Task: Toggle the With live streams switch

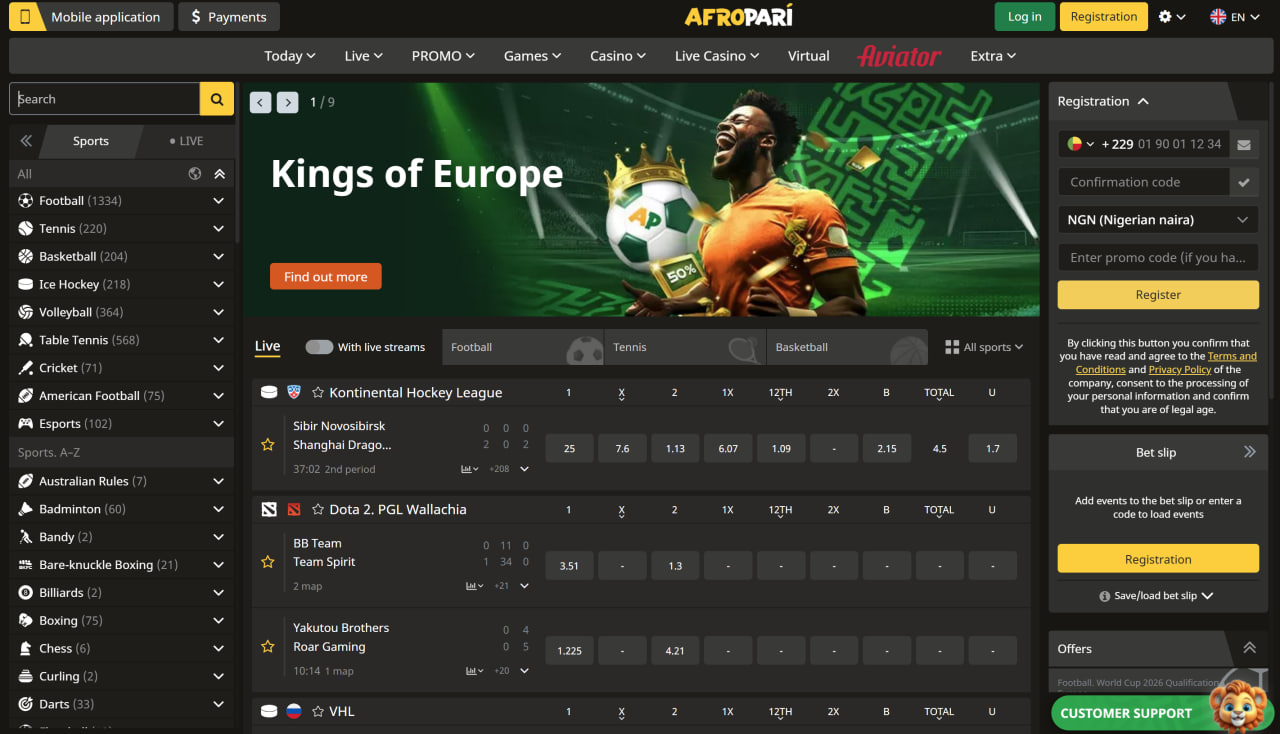Action: [319, 347]
